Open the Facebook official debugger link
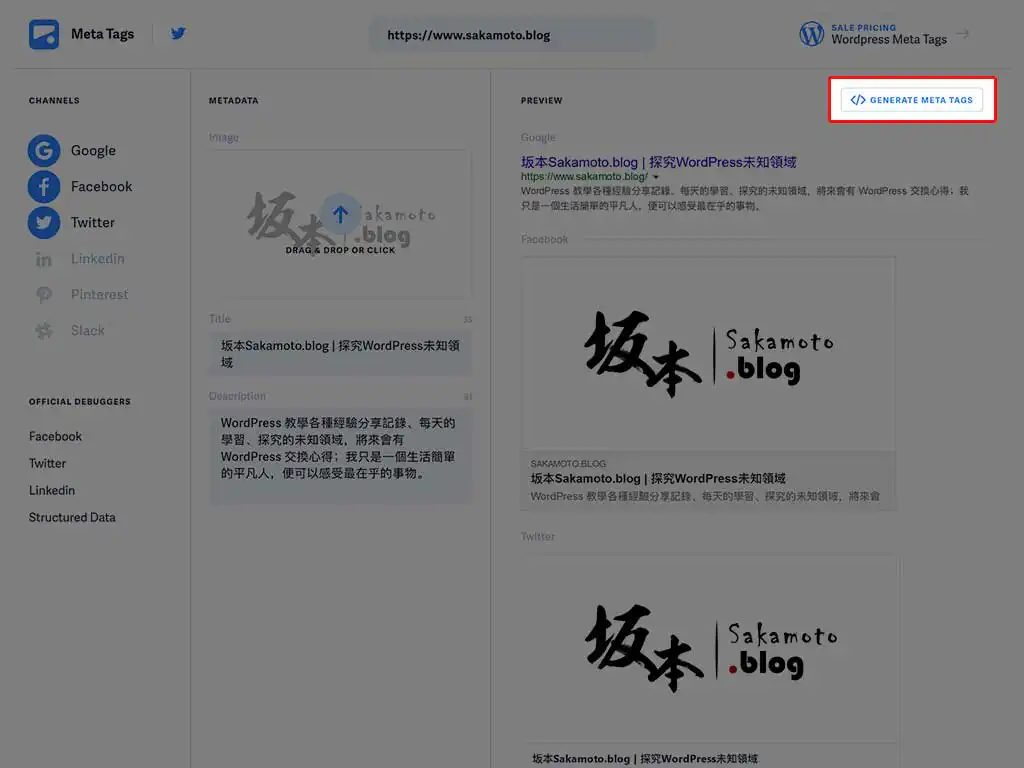 pos(55,437)
